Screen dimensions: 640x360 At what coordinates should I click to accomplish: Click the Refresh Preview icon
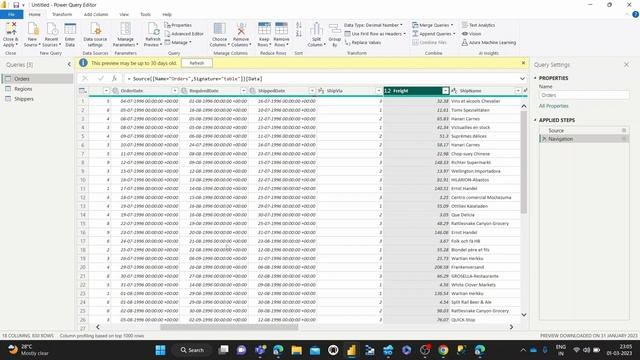153,29
